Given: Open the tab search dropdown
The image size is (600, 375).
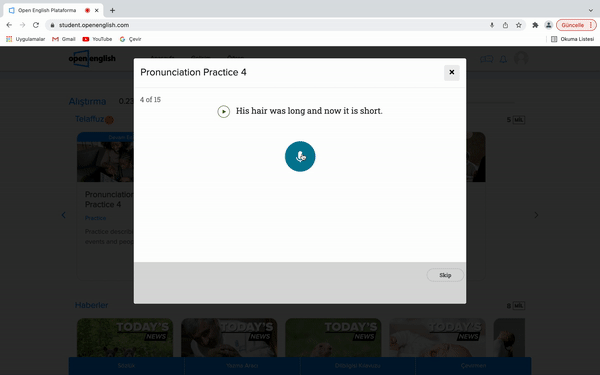Looking at the screenshot, I should [590, 10].
